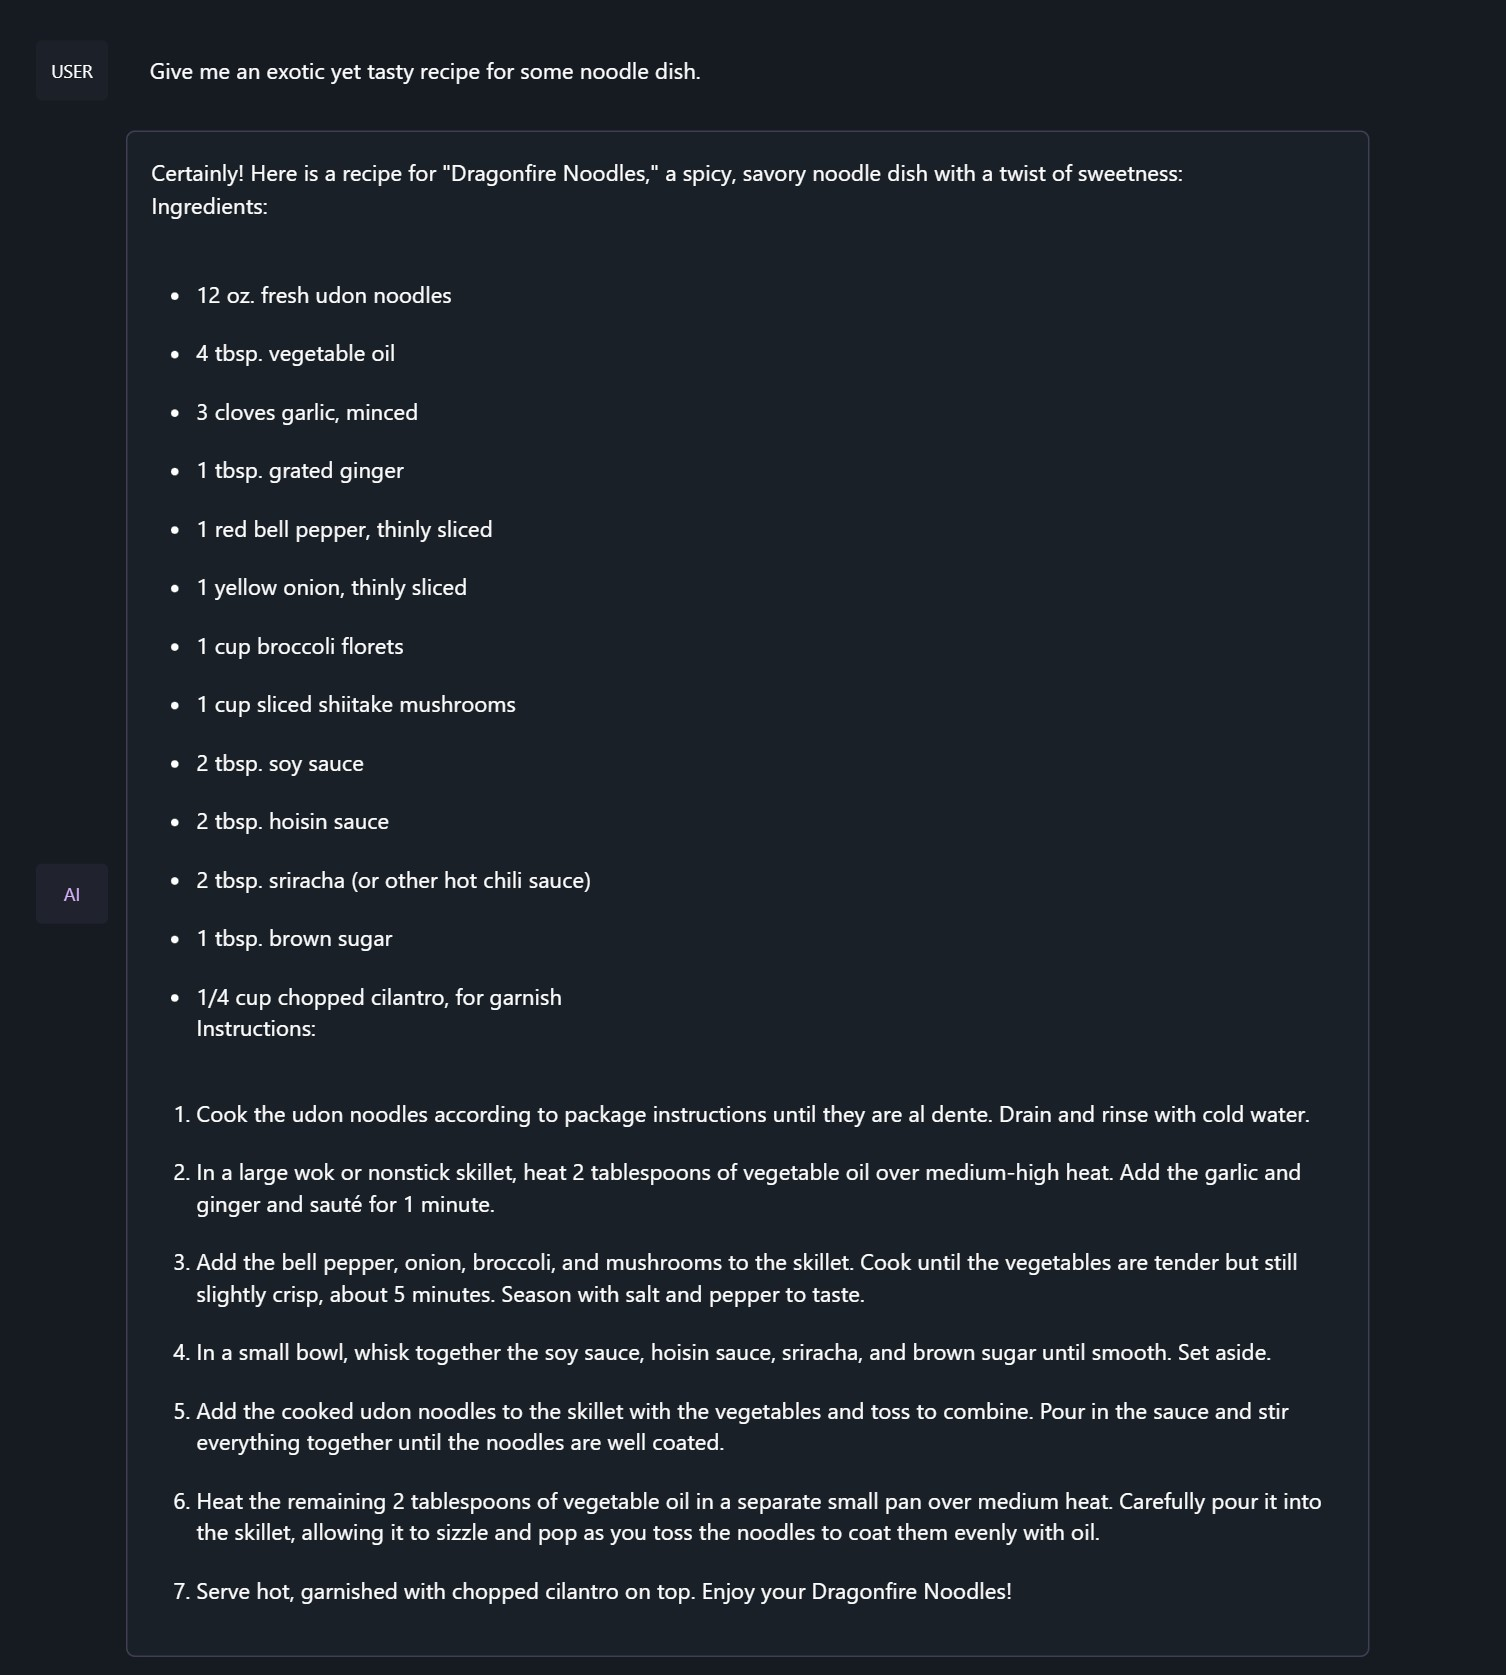Select step 6 about heating remaining oil
Image resolution: width=1506 pixels, height=1675 pixels.
(758, 1517)
